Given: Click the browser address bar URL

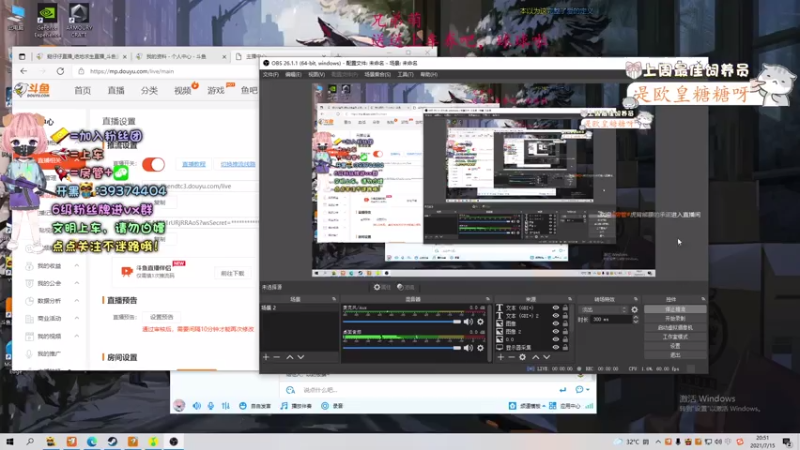Looking at the screenshot, I should [132, 71].
